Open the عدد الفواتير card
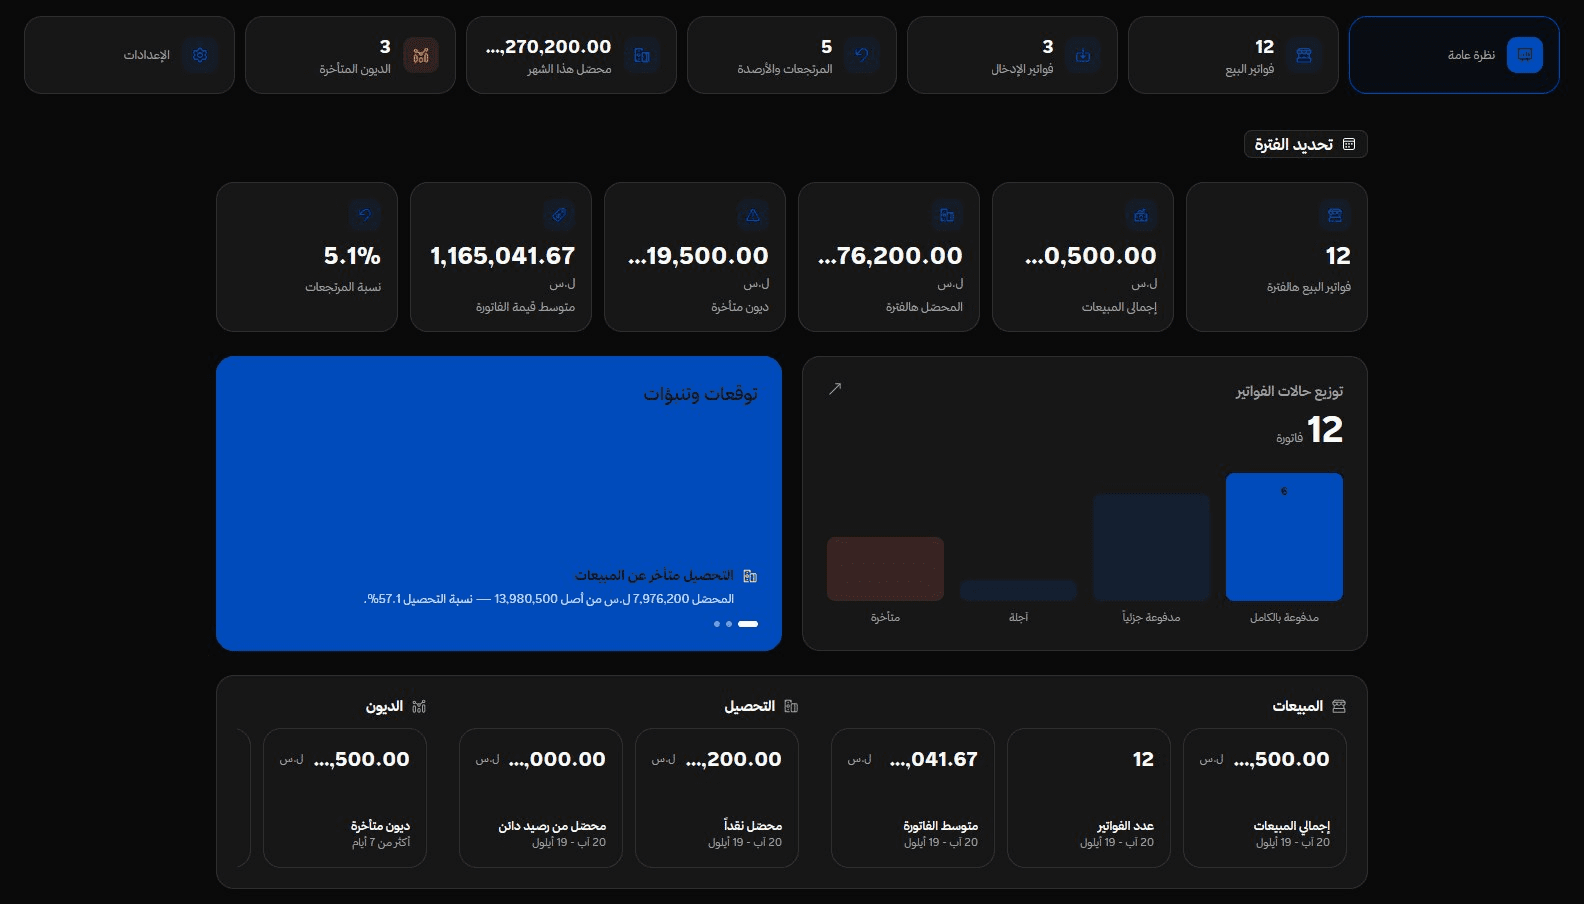 tap(1089, 798)
